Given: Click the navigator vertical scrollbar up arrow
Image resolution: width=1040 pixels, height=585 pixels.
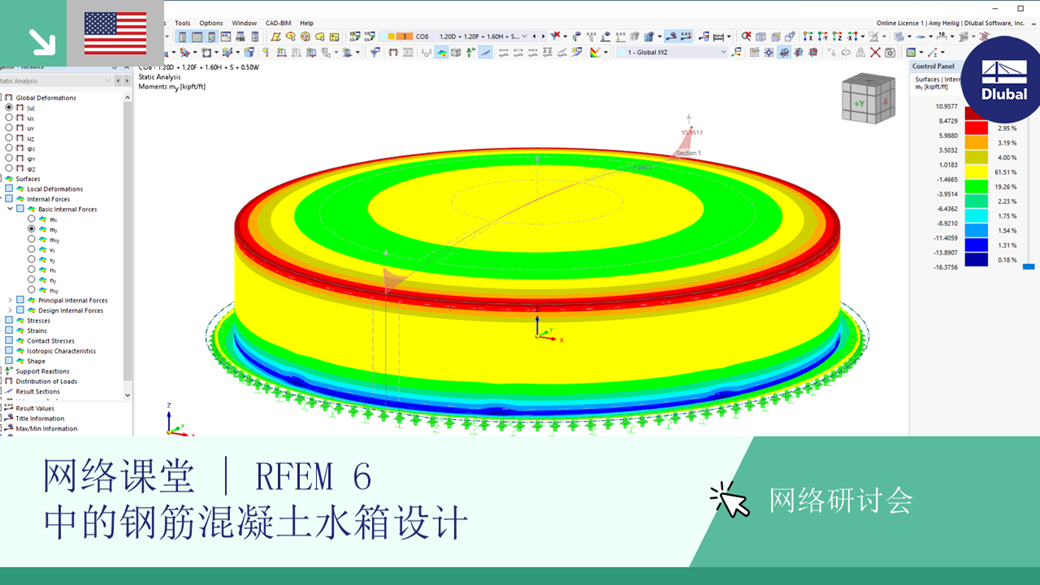Looking at the screenshot, I should click(x=127, y=98).
